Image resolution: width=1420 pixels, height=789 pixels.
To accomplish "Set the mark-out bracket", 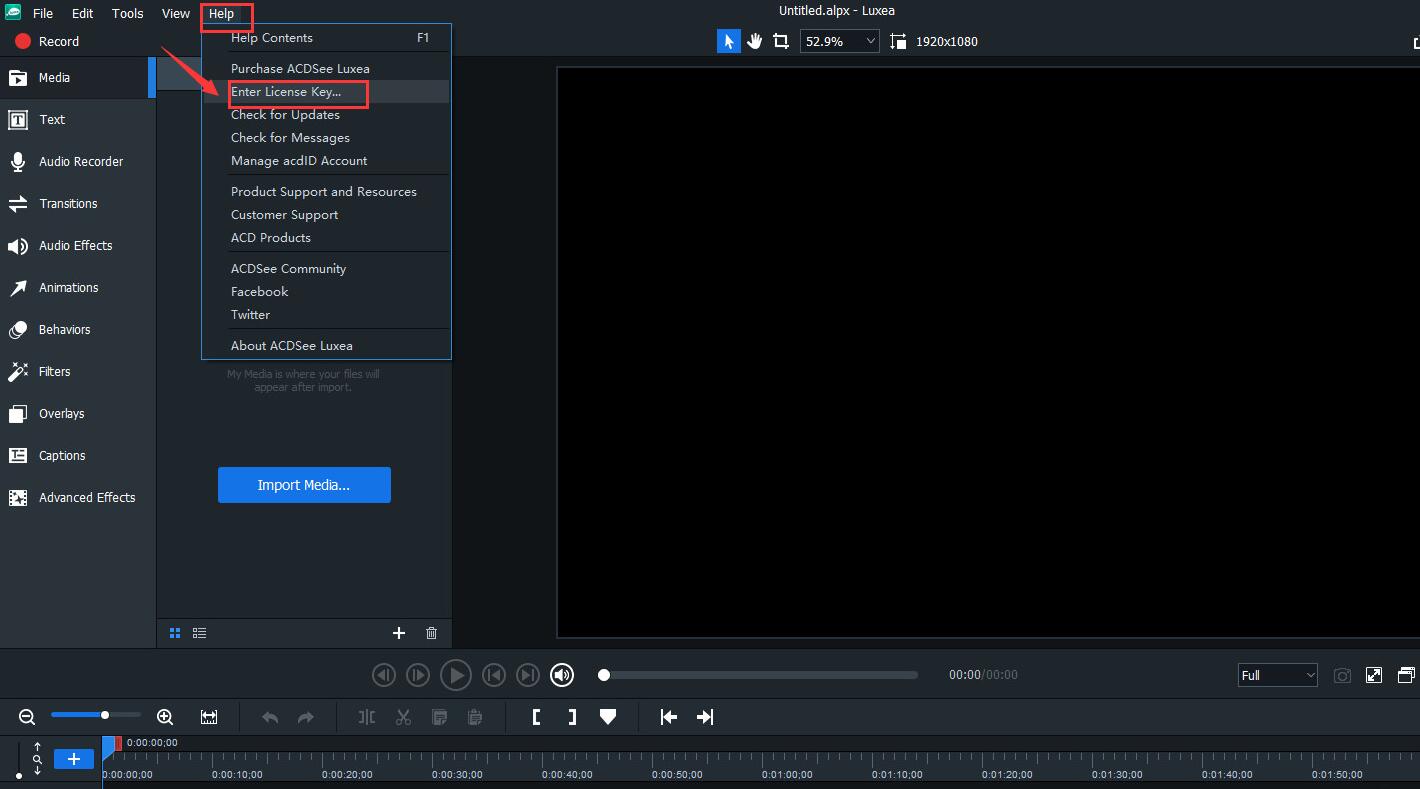I will (572, 716).
